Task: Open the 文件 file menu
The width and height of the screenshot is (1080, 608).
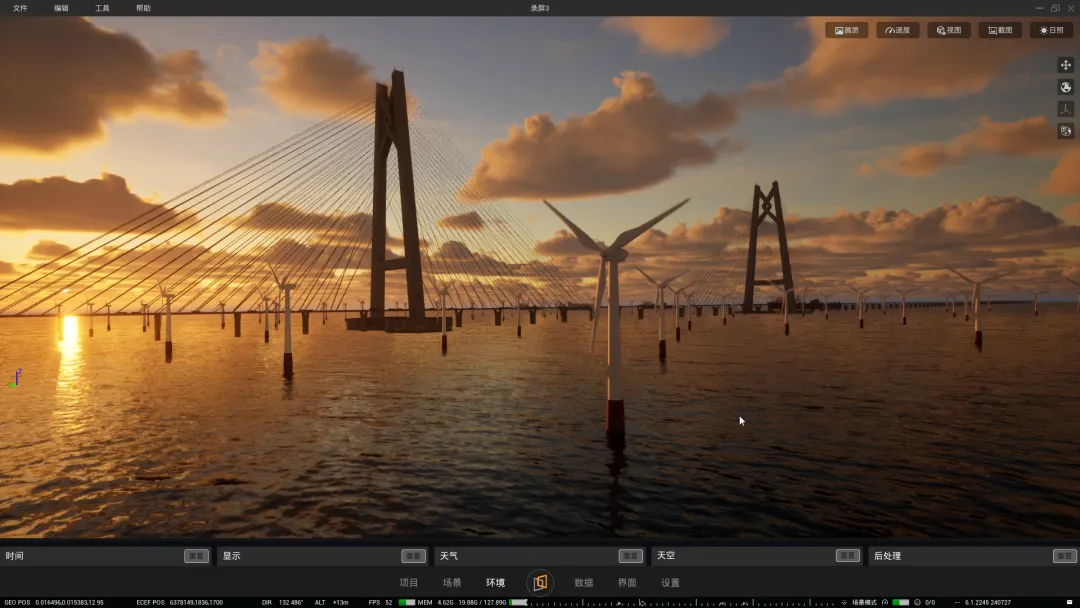Action: (x=20, y=8)
